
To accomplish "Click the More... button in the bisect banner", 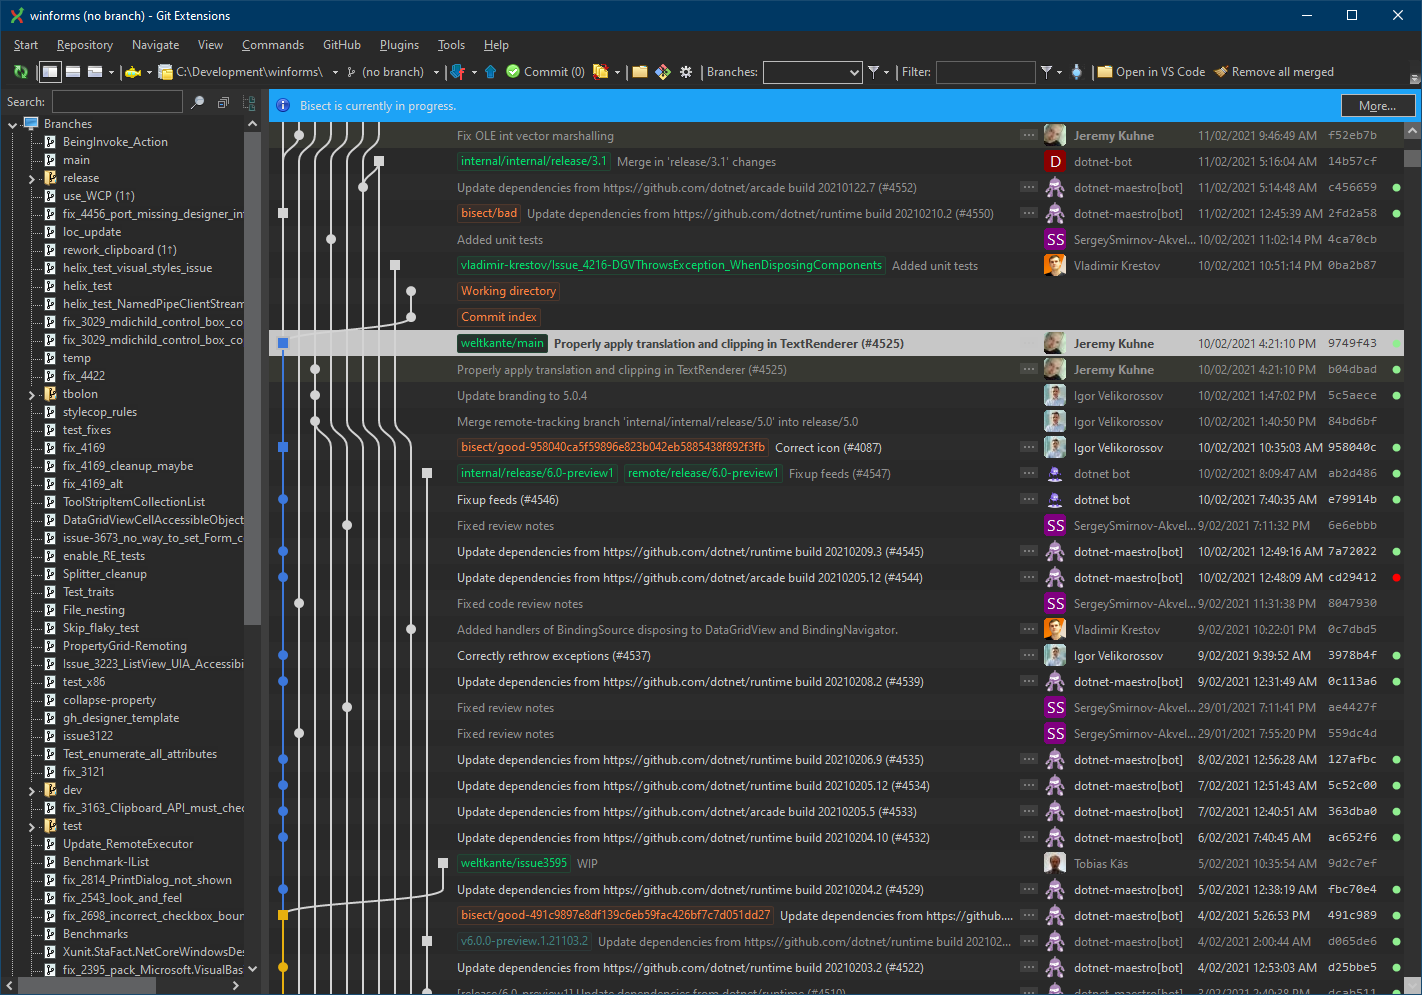I will [x=1378, y=105].
